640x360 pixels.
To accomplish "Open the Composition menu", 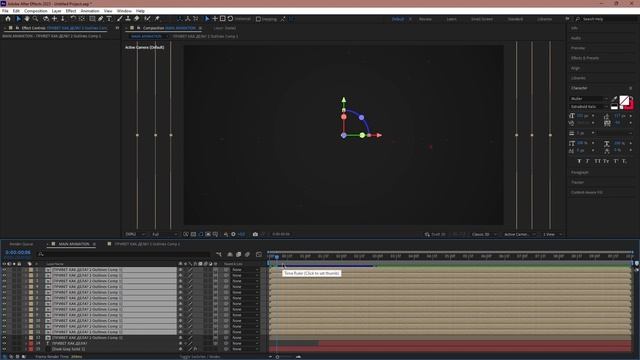I will pyautogui.click(x=36, y=11).
